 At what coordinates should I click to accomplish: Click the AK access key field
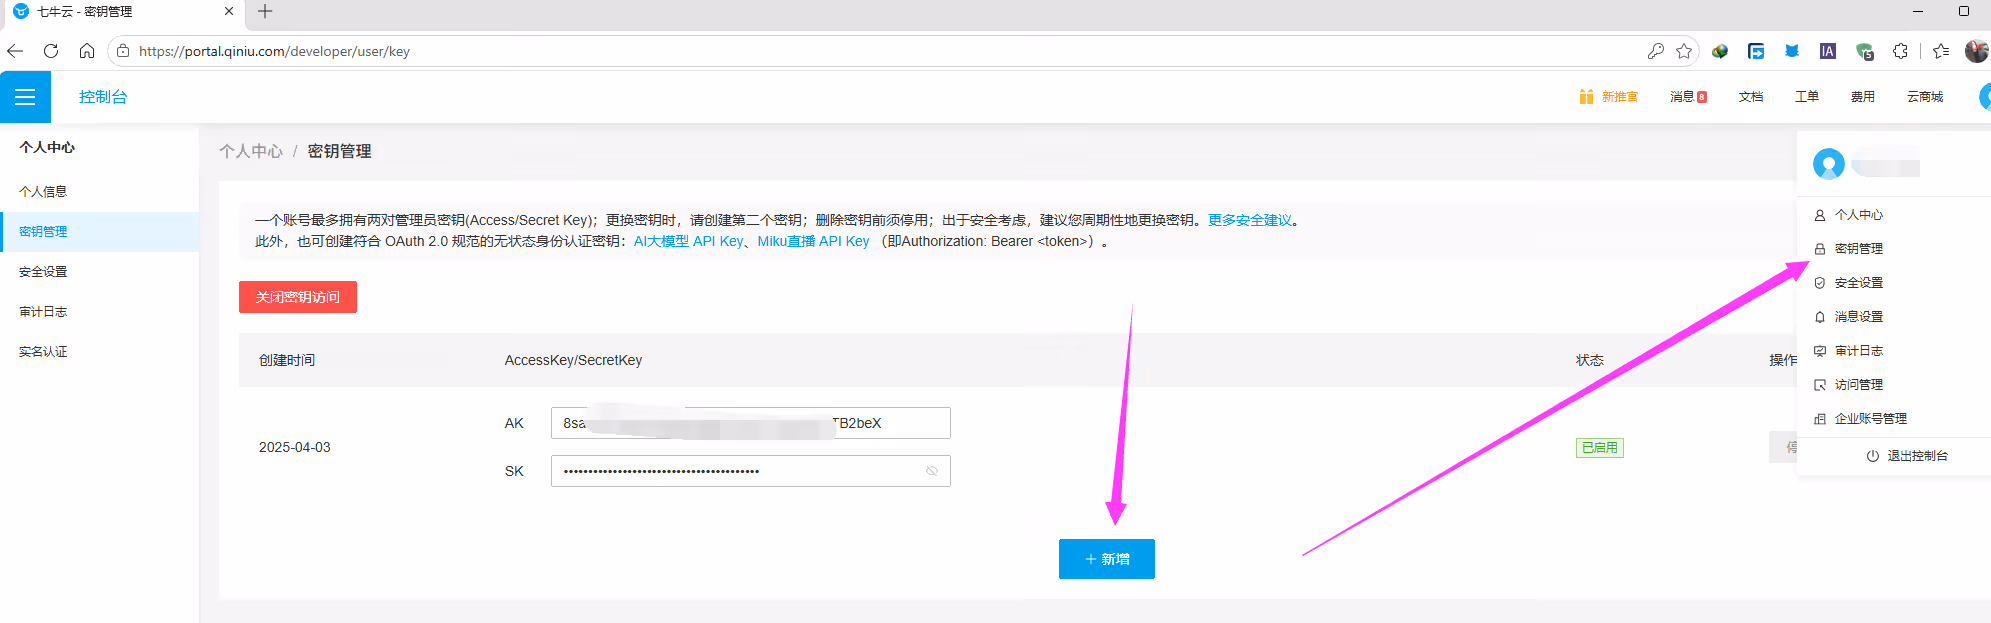coord(750,423)
